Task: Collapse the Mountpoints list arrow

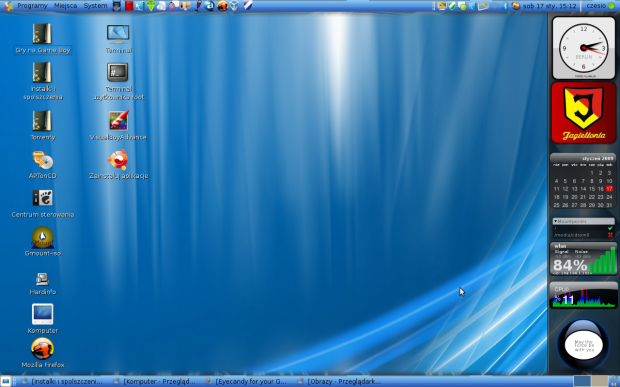Action: tap(555, 221)
